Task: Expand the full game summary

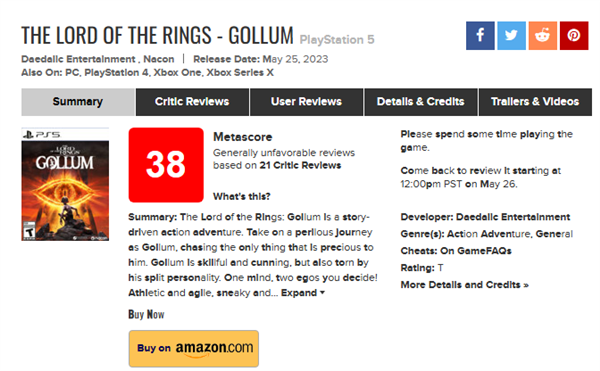Action: (x=303, y=293)
